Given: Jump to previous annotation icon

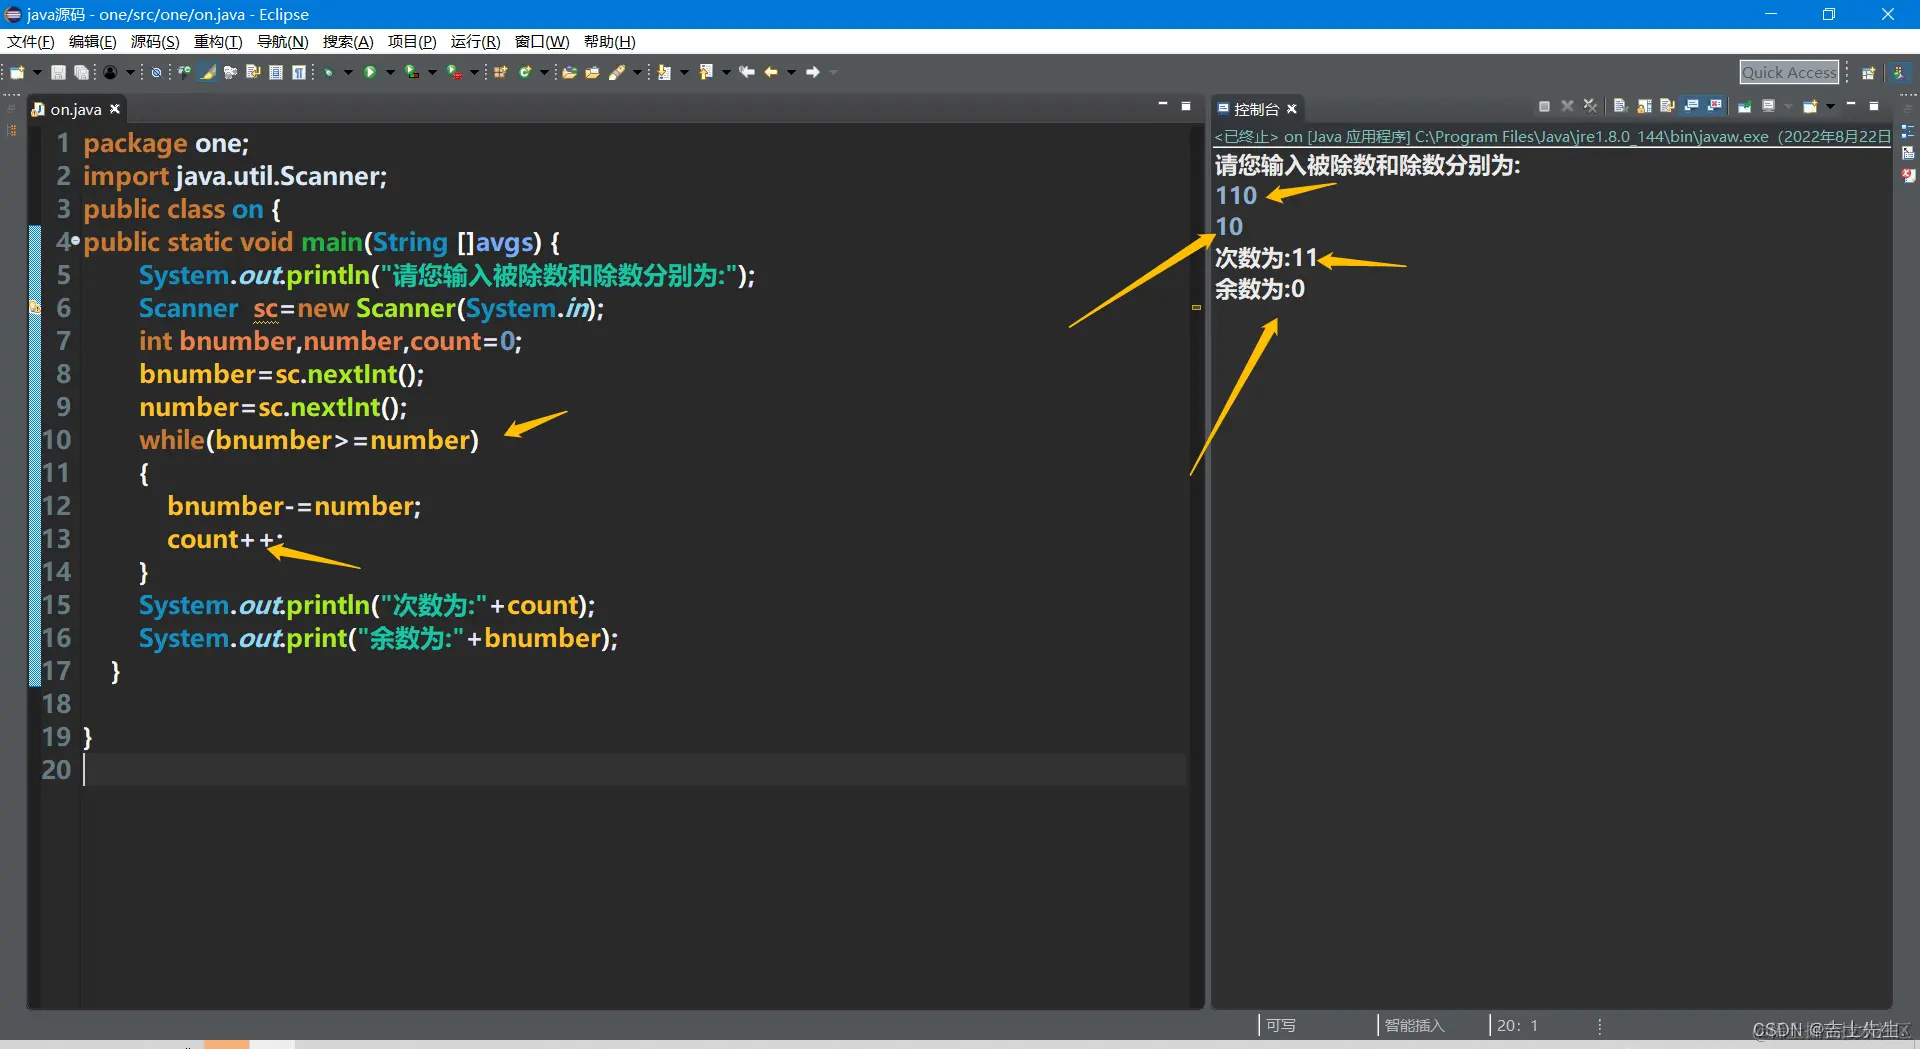Looking at the screenshot, I should (706, 72).
